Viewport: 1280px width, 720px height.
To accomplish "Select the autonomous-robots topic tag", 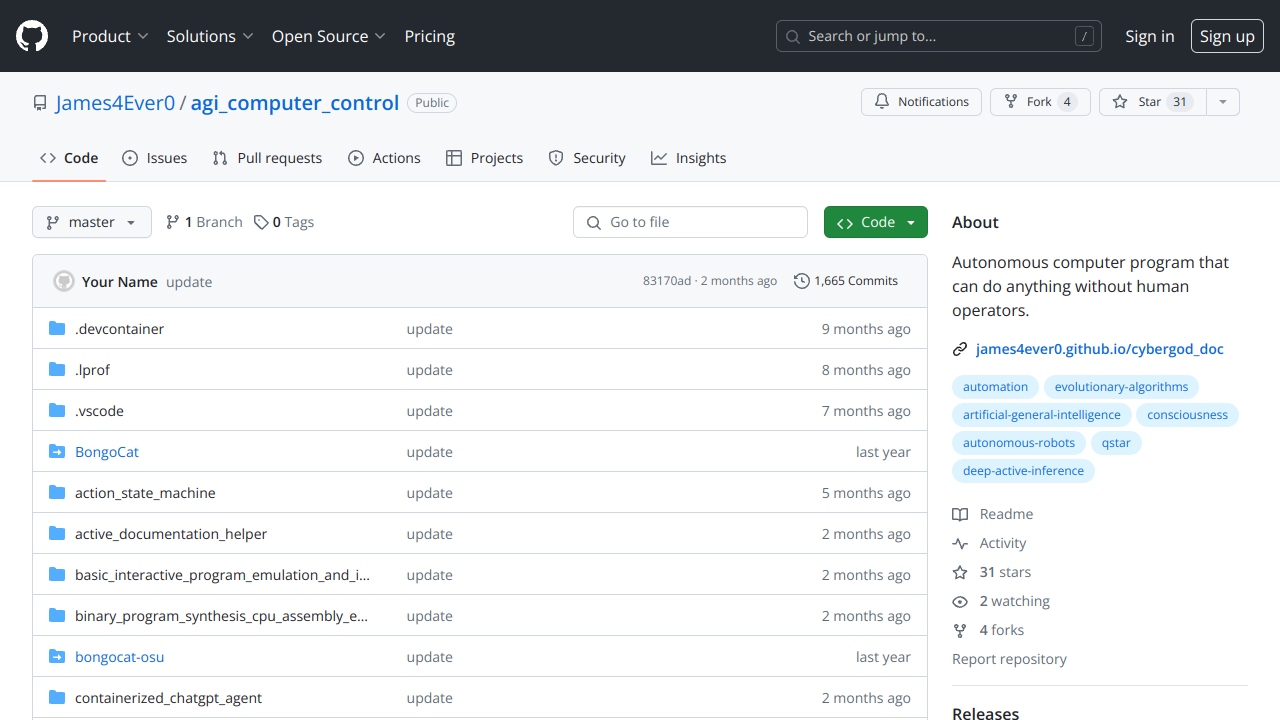I will coord(1019,443).
